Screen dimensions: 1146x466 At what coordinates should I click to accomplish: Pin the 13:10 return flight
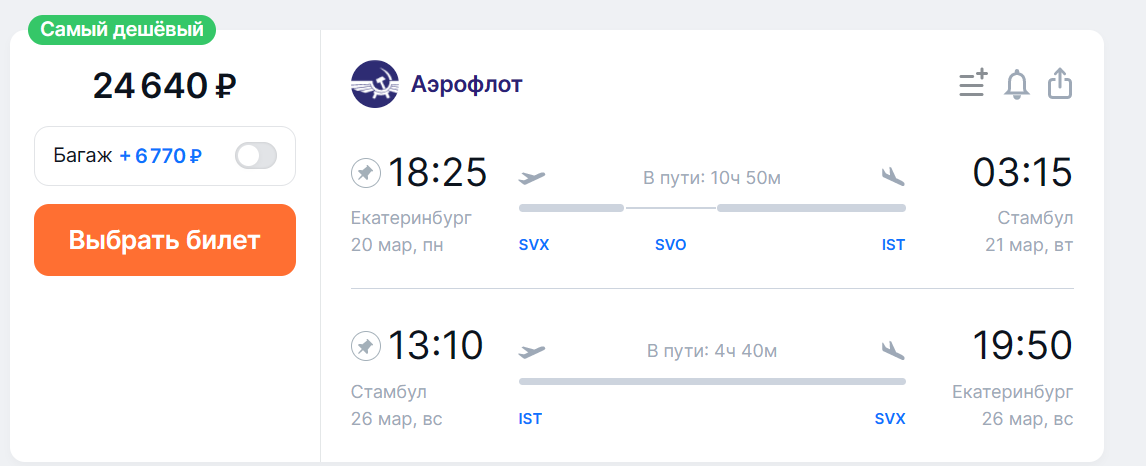tap(365, 346)
